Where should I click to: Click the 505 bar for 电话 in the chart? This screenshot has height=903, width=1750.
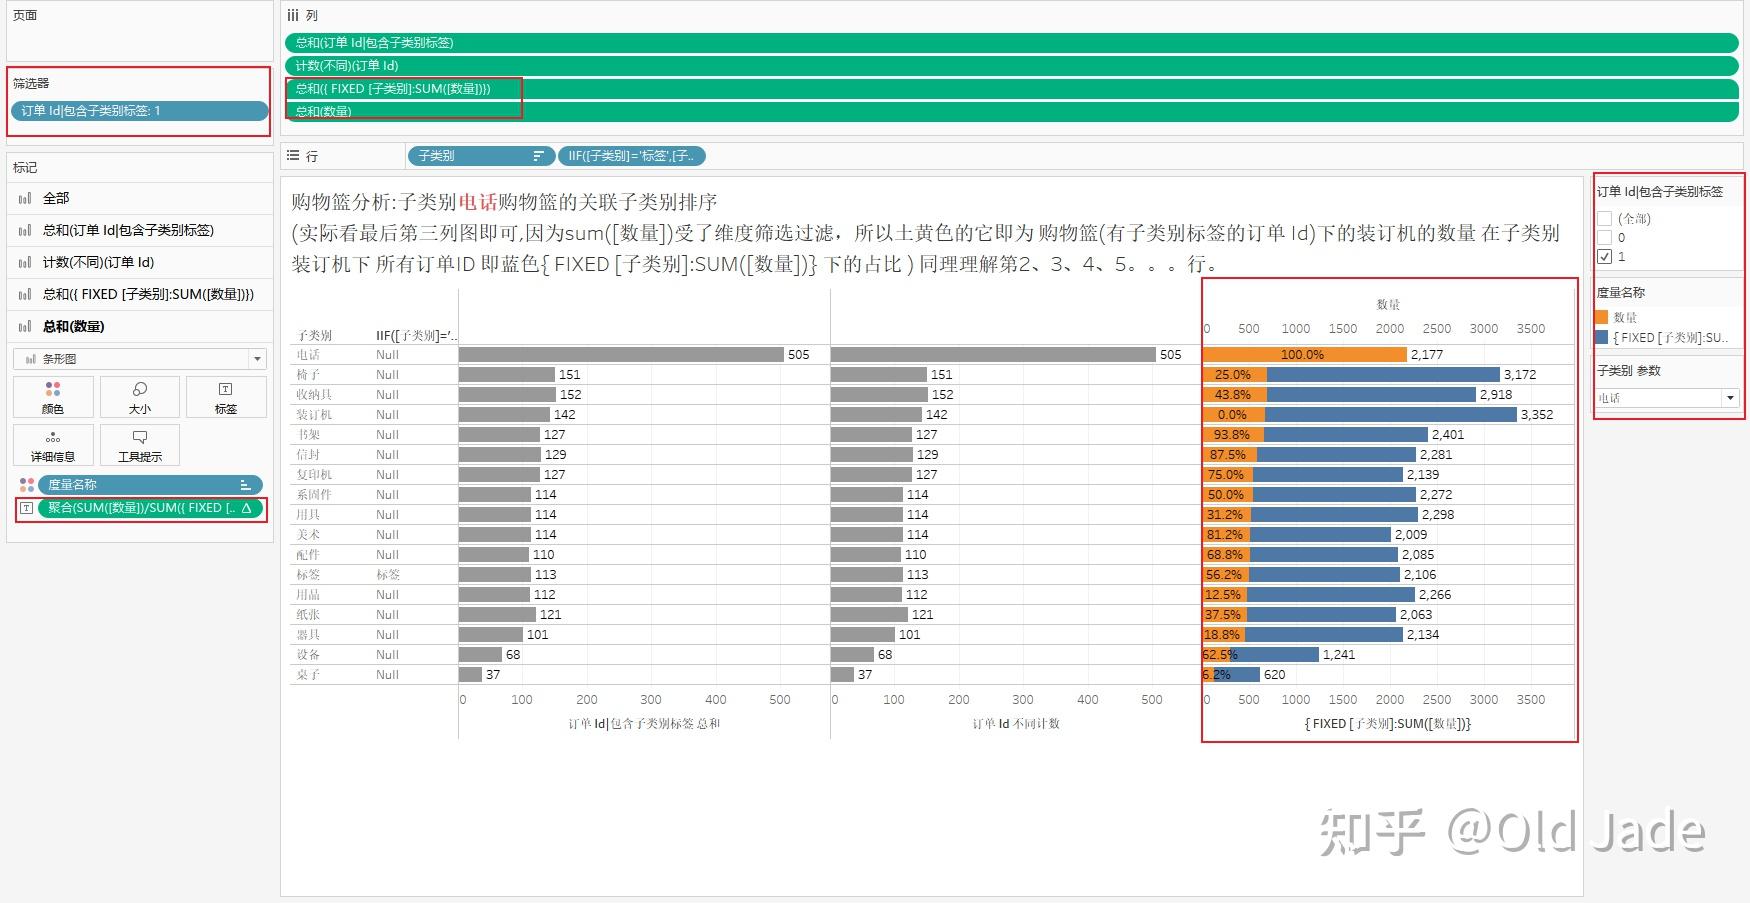point(620,354)
